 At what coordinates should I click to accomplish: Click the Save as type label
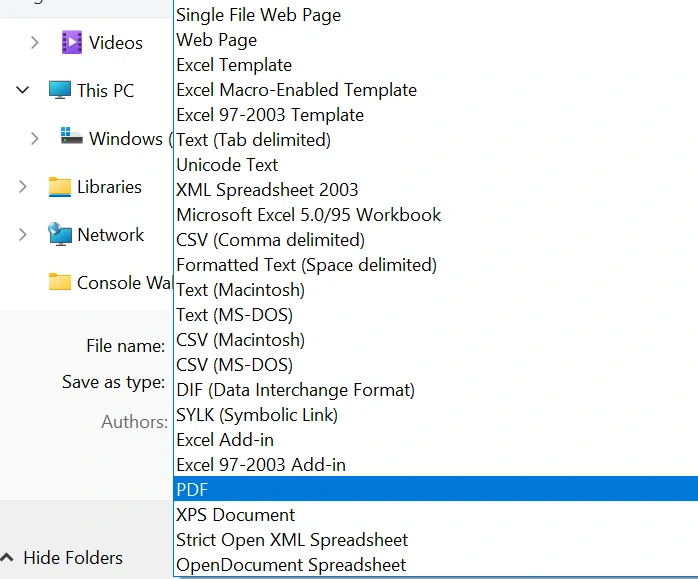(114, 382)
